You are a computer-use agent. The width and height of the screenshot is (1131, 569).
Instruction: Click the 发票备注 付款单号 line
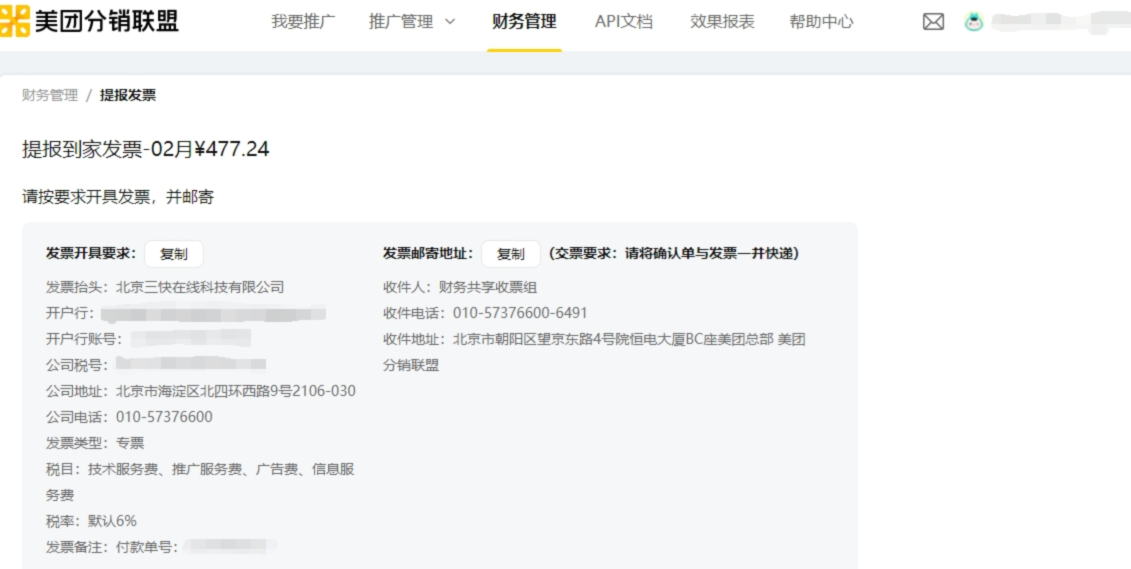pyautogui.click(x=162, y=547)
